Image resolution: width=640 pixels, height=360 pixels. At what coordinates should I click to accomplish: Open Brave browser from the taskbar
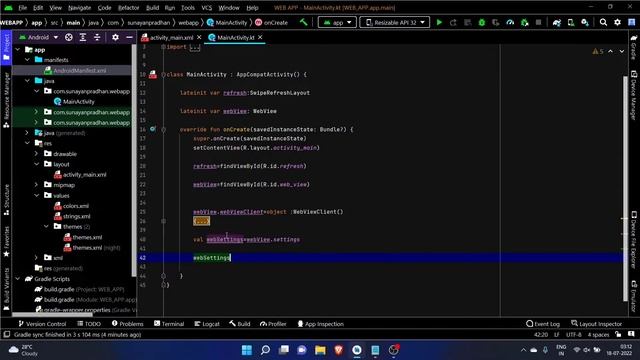click(338, 350)
